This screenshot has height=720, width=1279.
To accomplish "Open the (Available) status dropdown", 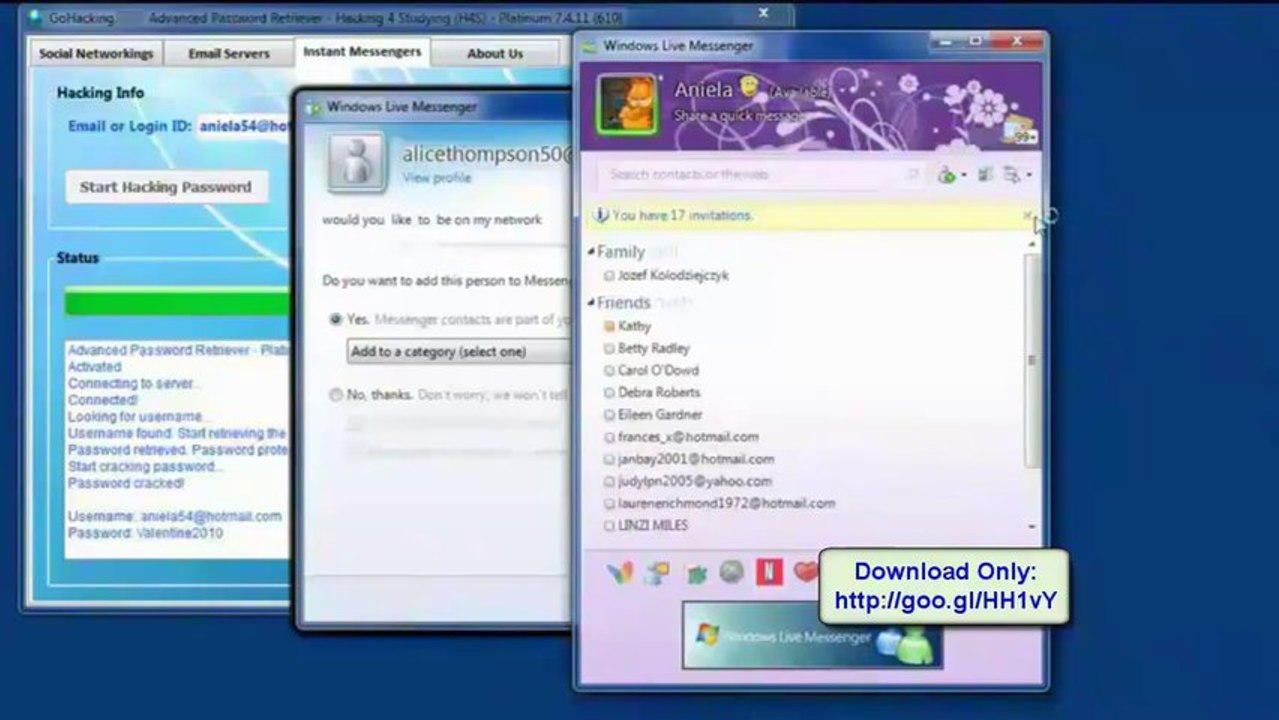I will pos(798,92).
